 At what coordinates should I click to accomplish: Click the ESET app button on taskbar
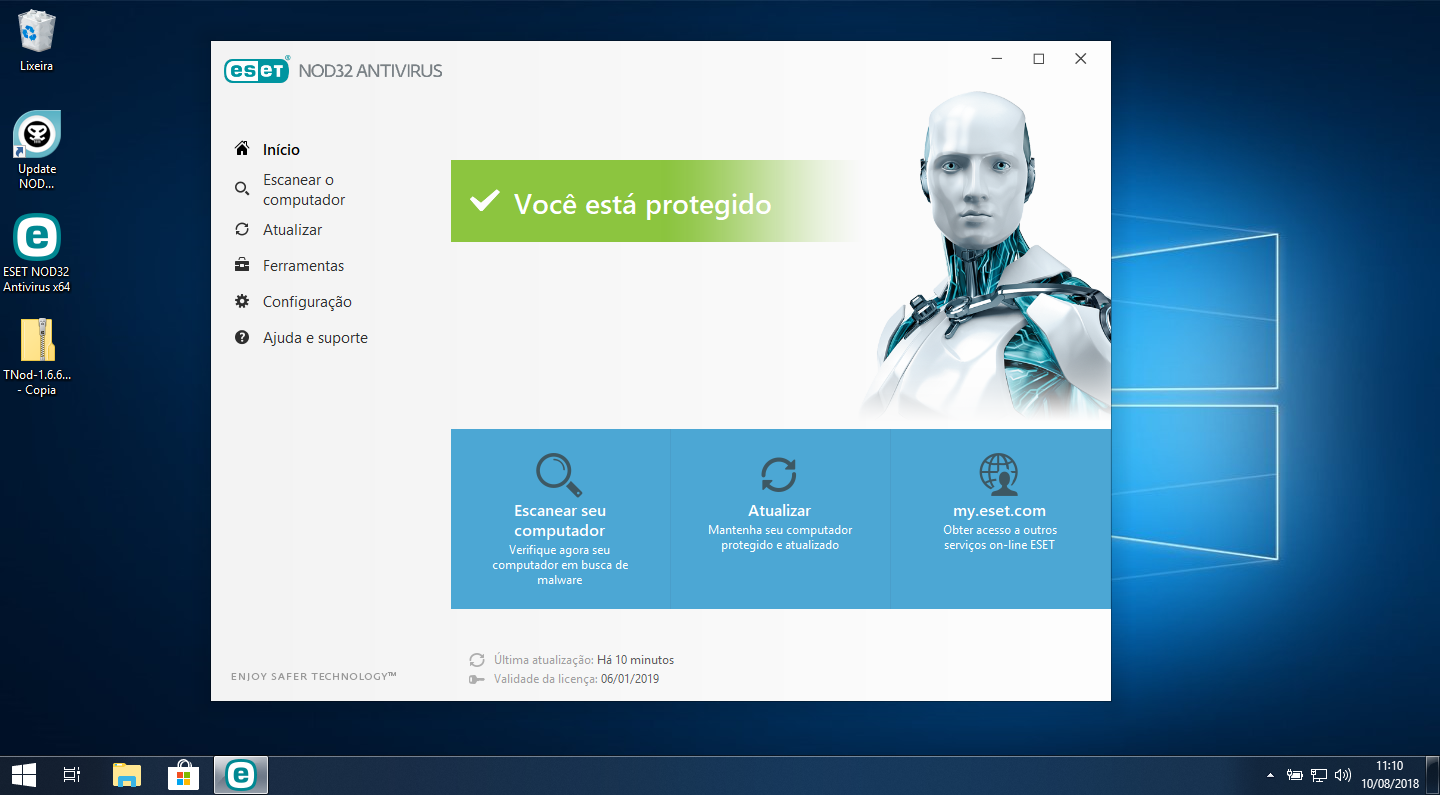click(241, 774)
